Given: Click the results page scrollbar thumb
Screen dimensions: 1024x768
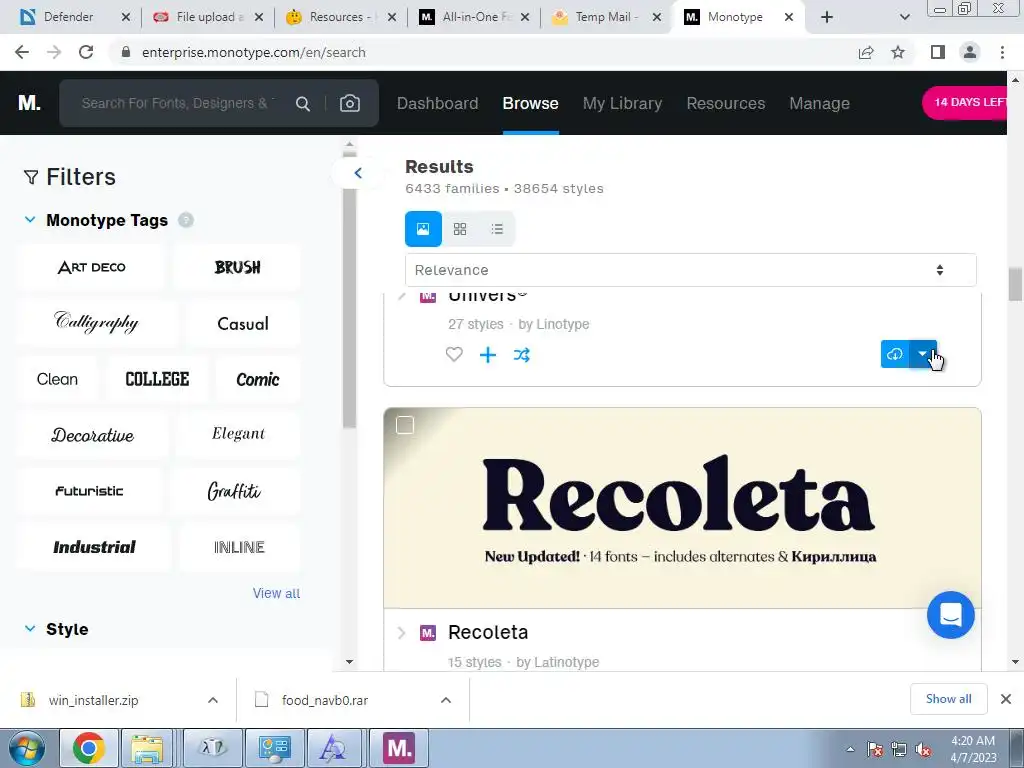Looking at the screenshot, I should pos(1015,284).
